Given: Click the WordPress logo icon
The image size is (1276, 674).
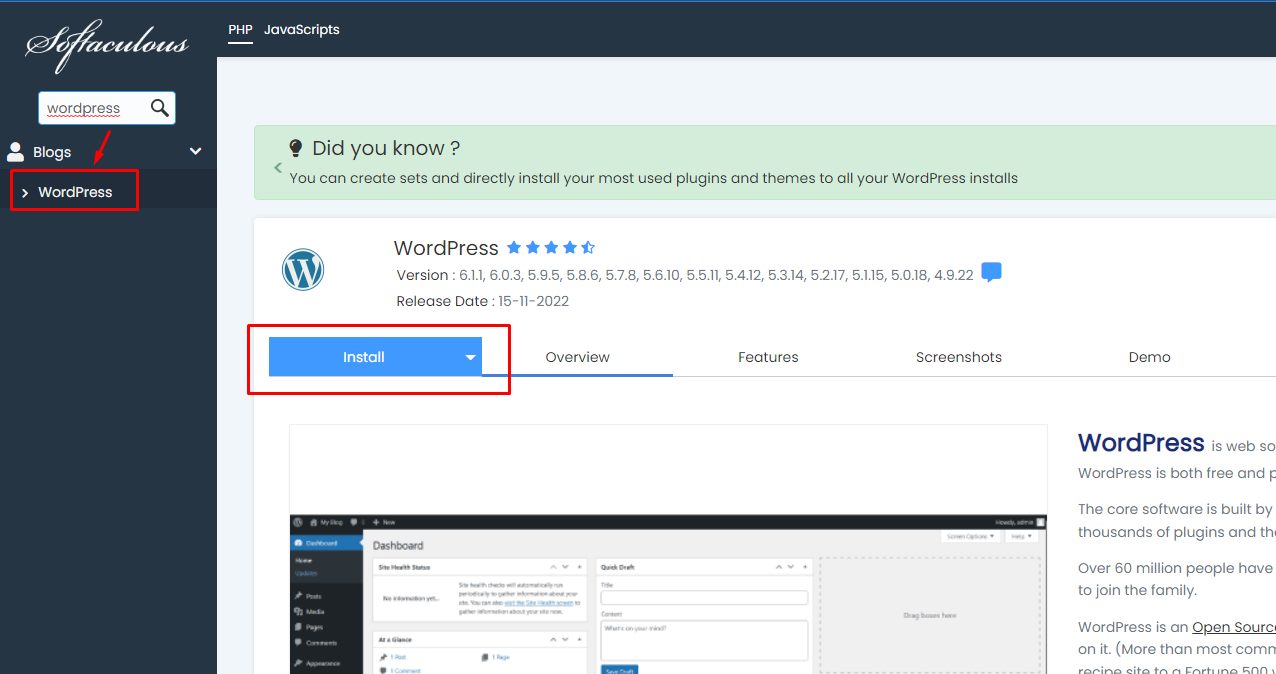Looking at the screenshot, I should (303, 270).
